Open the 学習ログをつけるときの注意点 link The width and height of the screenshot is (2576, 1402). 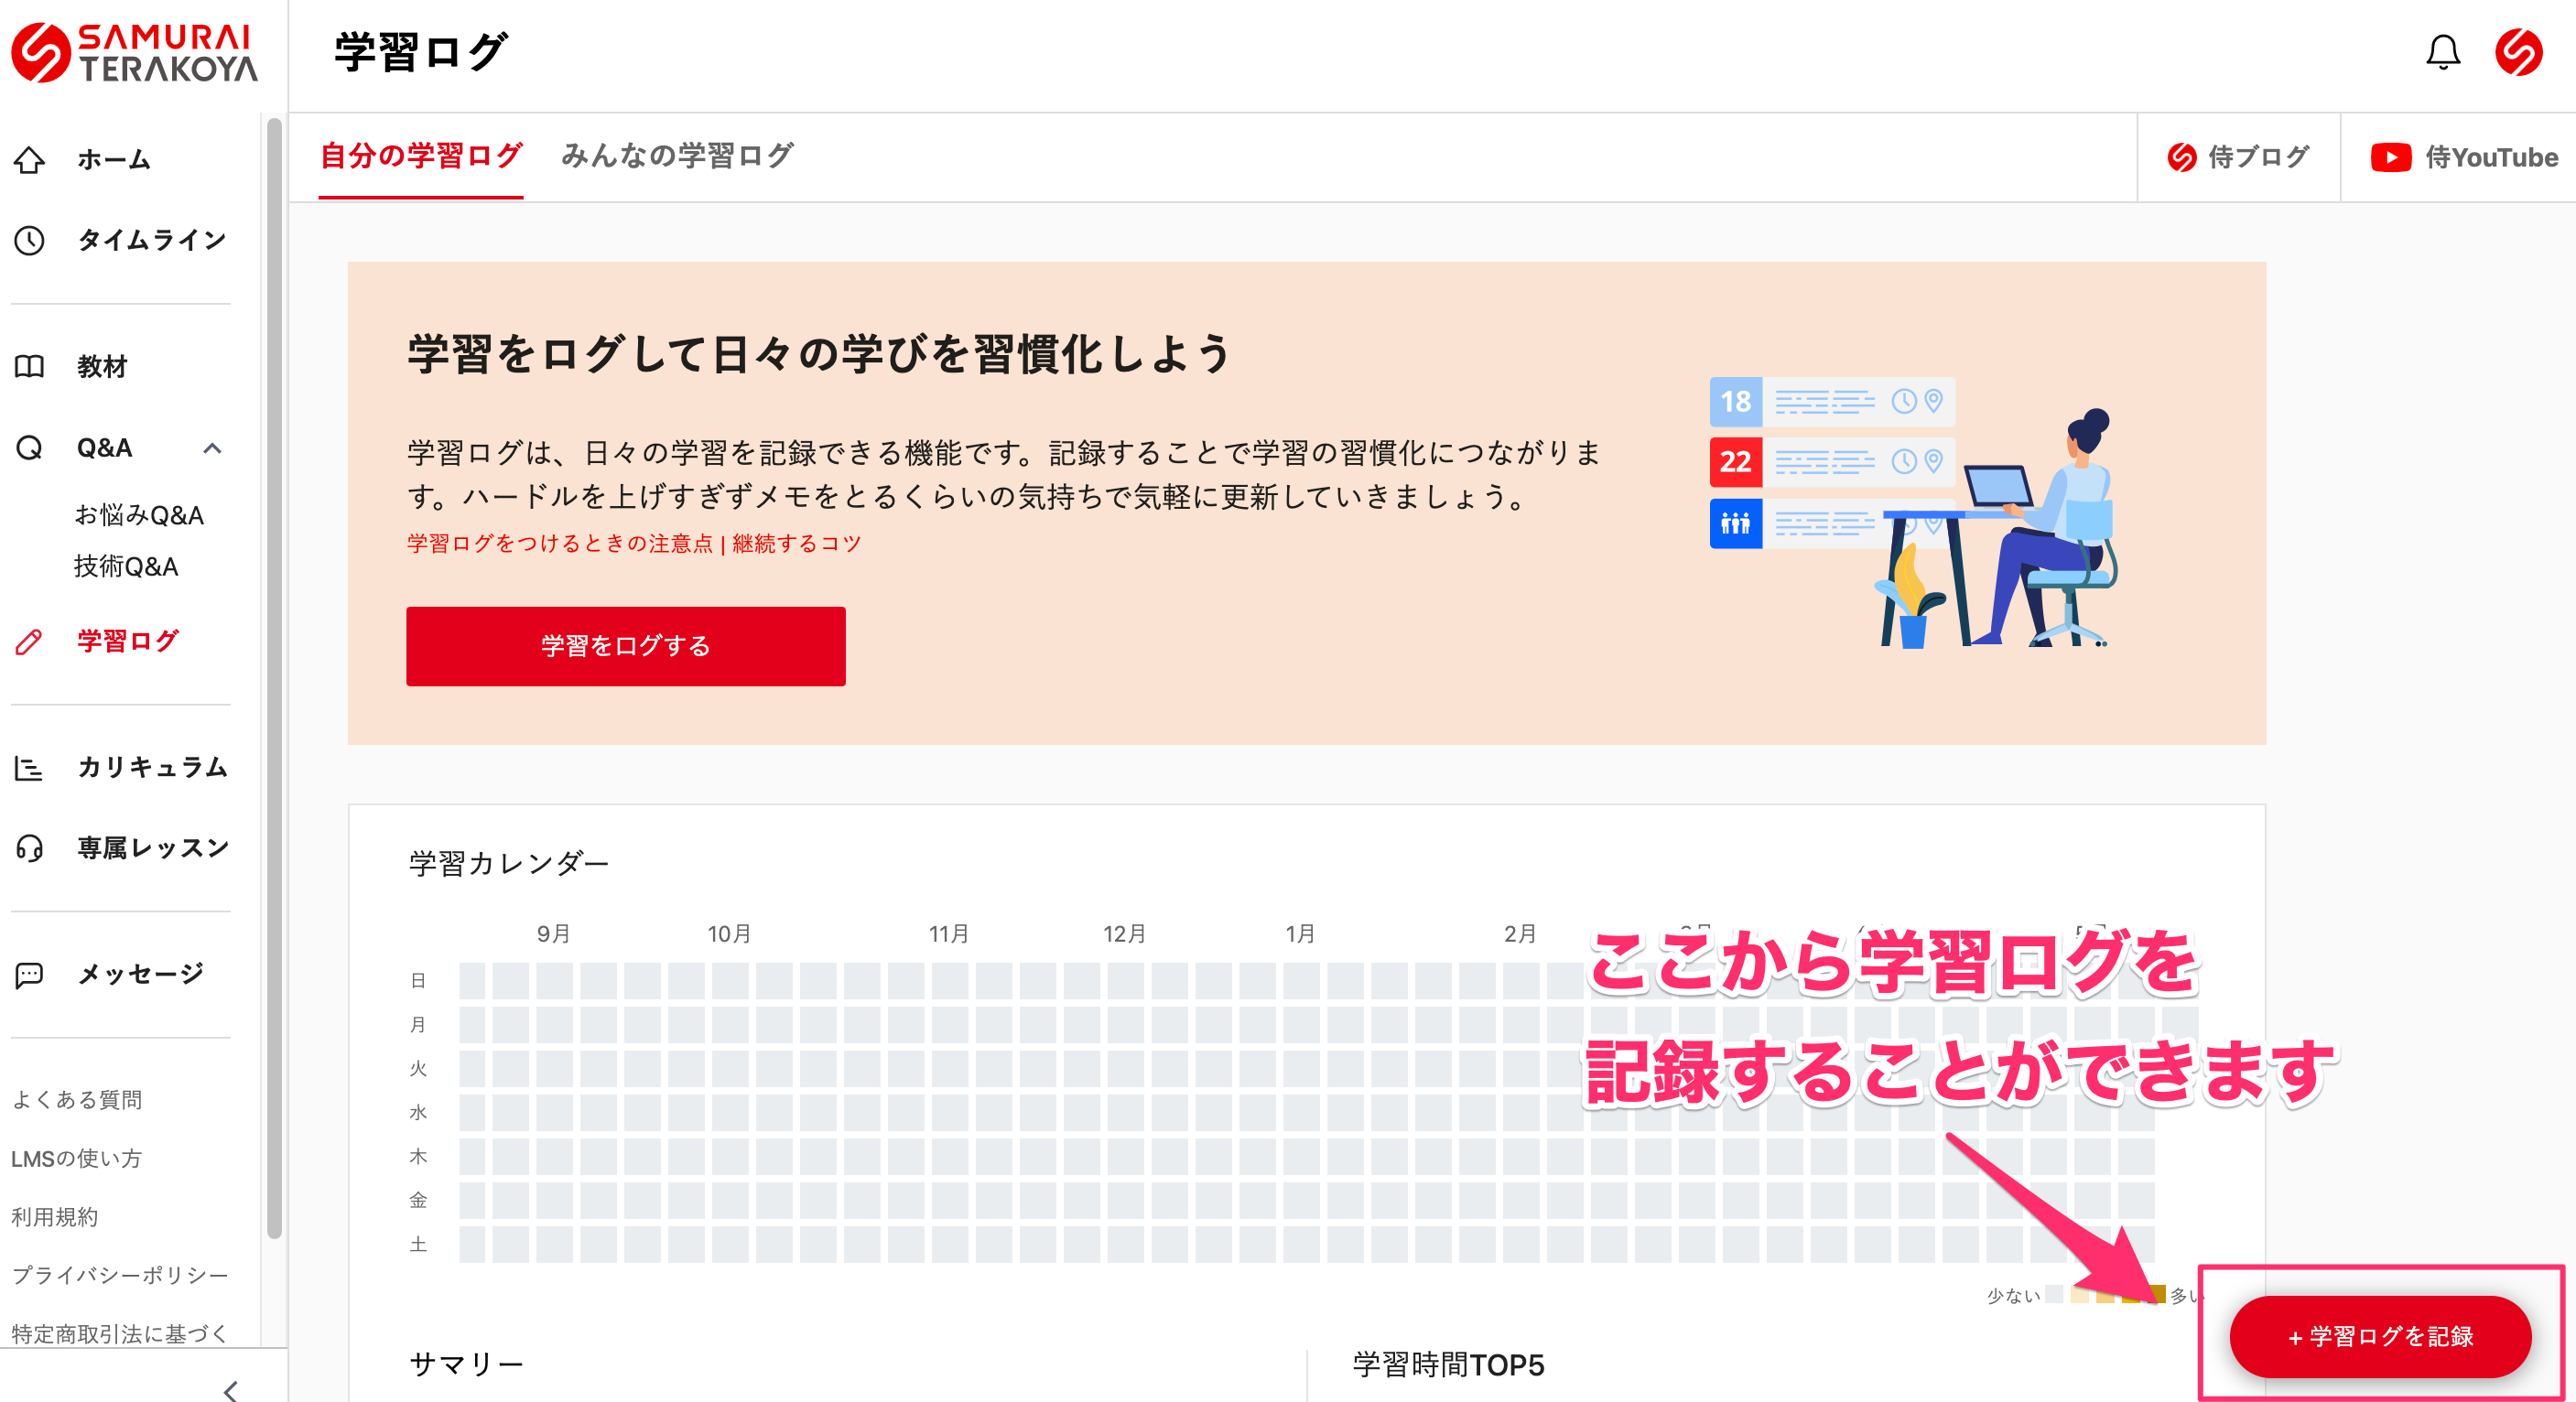[x=559, y=543]
